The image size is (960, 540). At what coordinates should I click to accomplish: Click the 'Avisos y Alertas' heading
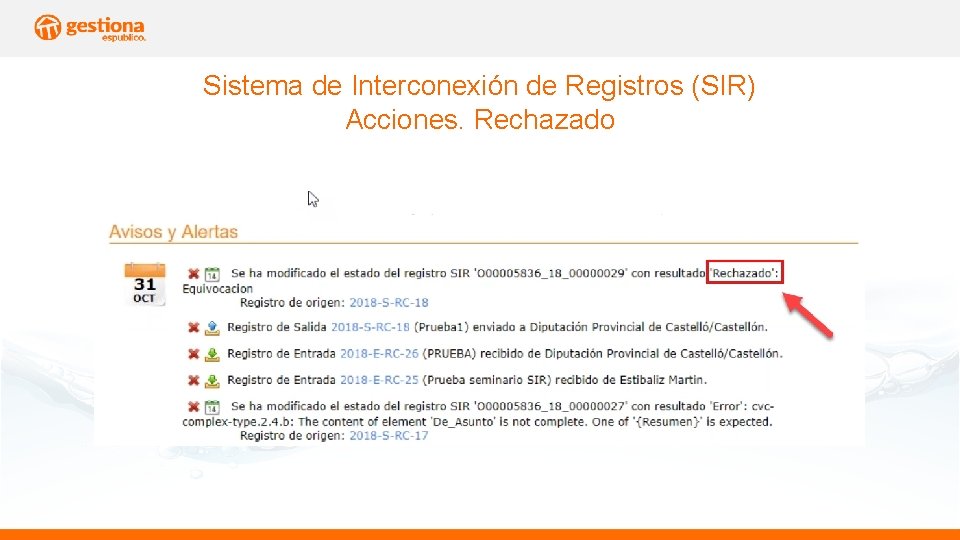pos(173,232)
